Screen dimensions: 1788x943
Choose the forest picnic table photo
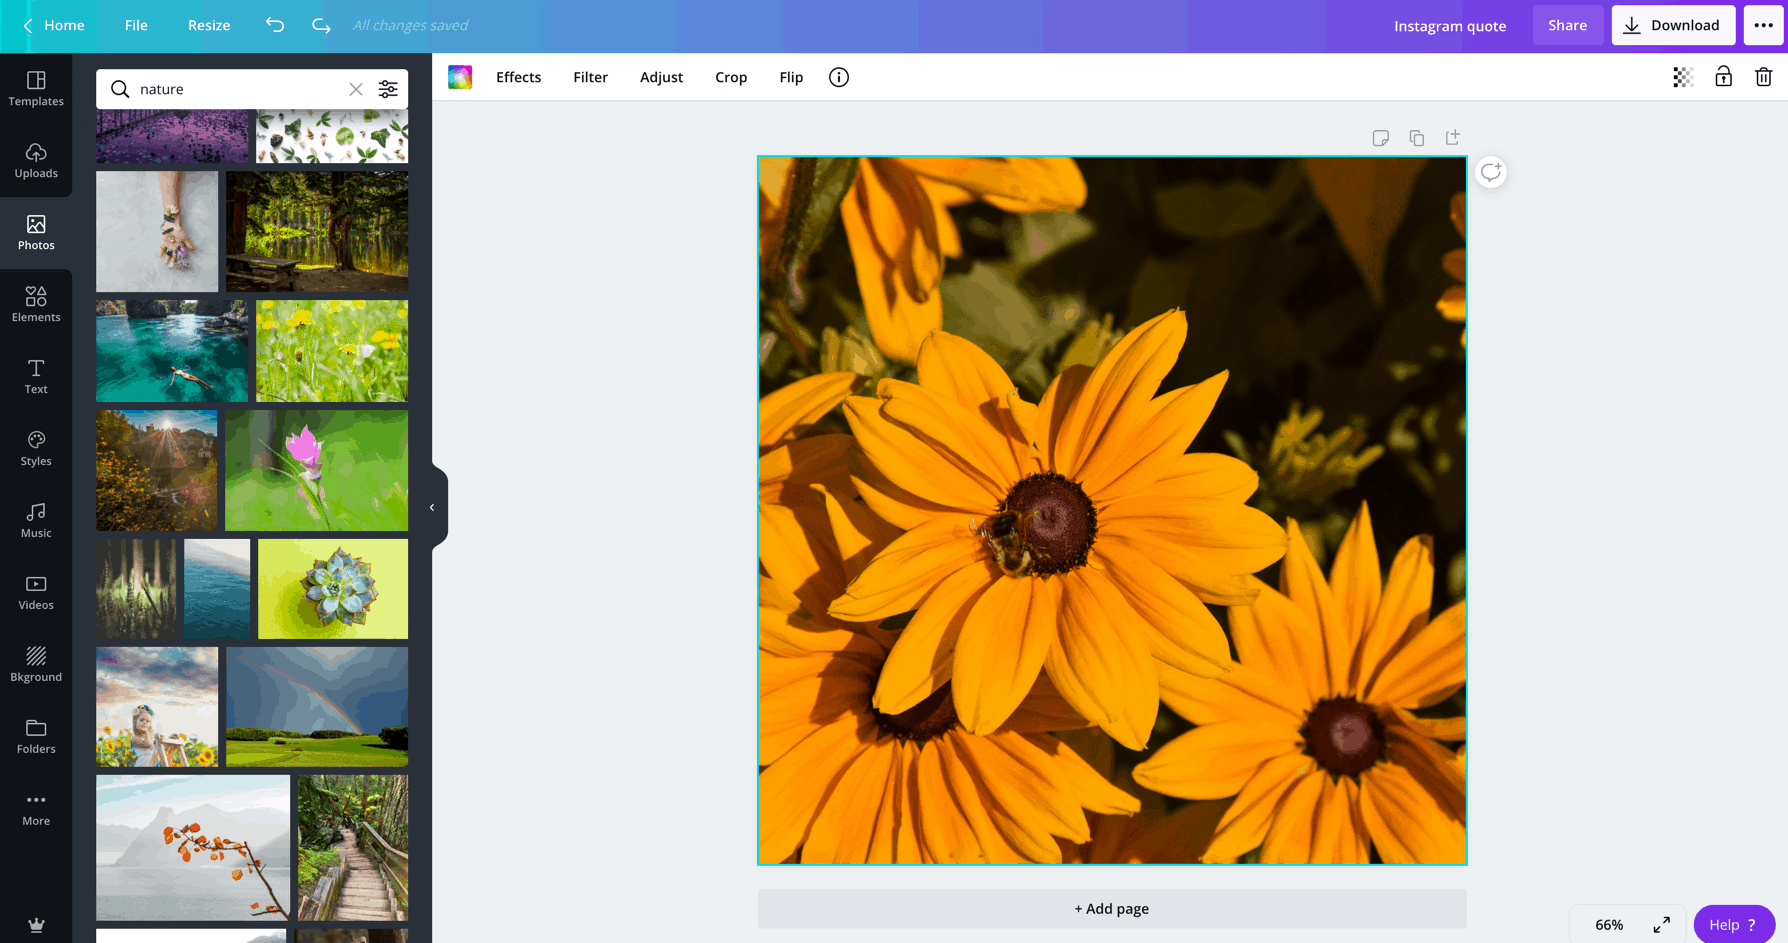pos(317,231)
